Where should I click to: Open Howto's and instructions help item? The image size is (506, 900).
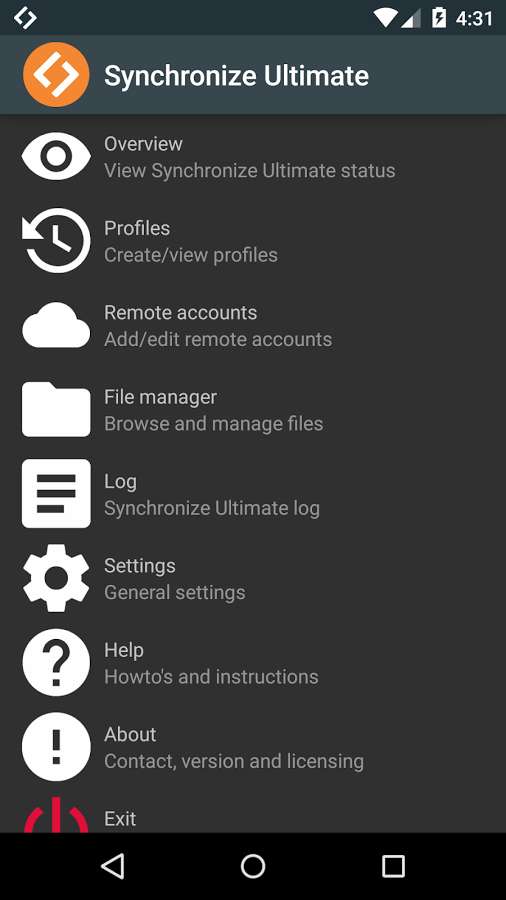[x=211, y=677]
